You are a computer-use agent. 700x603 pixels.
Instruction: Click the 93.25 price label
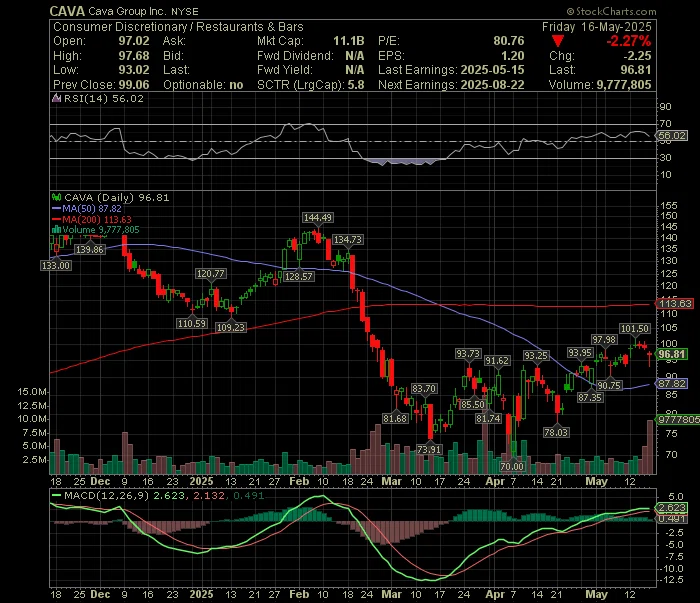point(536,356)
